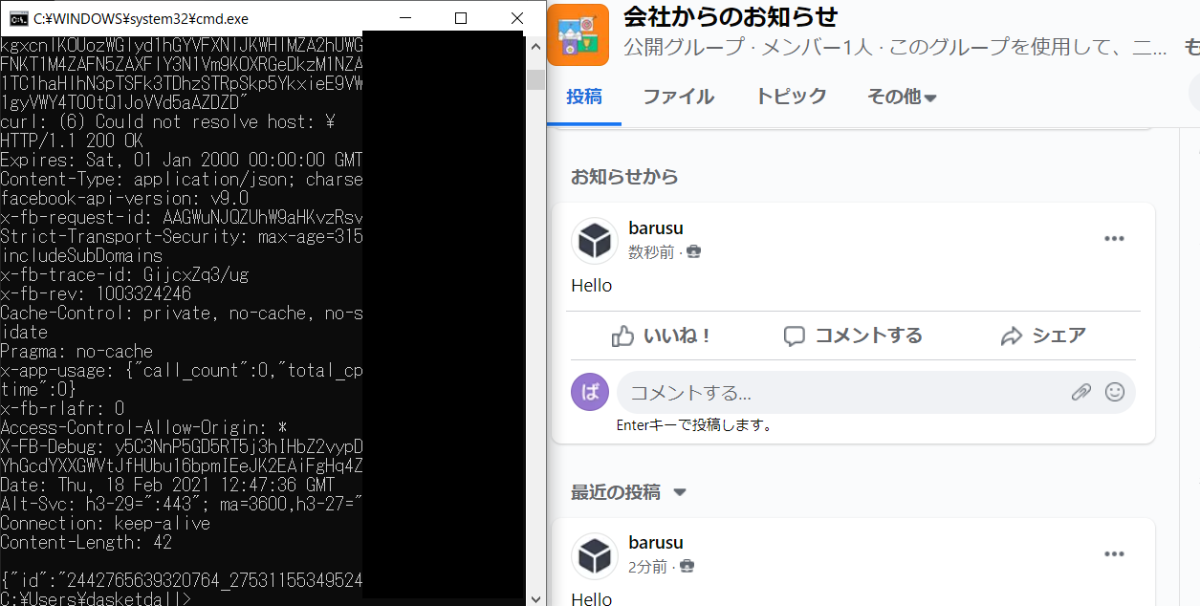Screen dimensions: 1200x606
Task: Open options menu on the 2分前 post
Action: [x=1114, y=554]
